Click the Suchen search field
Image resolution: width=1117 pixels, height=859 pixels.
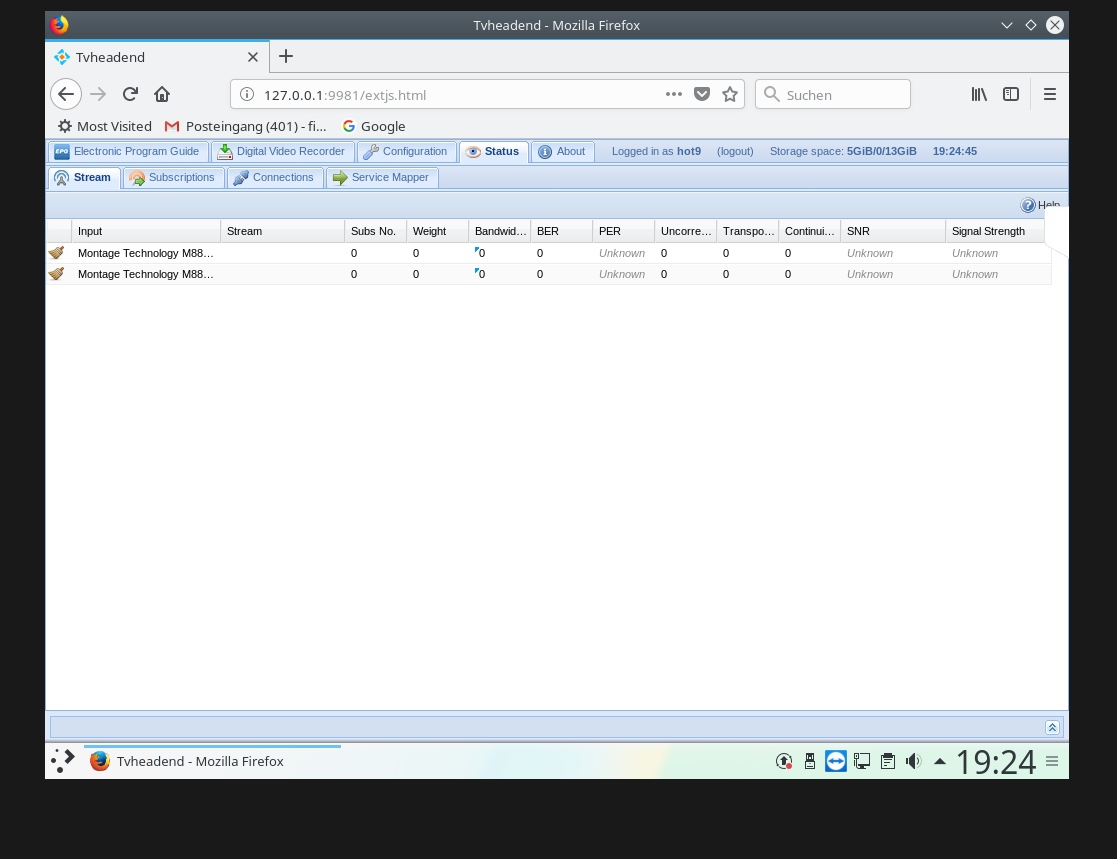point(833,94)
